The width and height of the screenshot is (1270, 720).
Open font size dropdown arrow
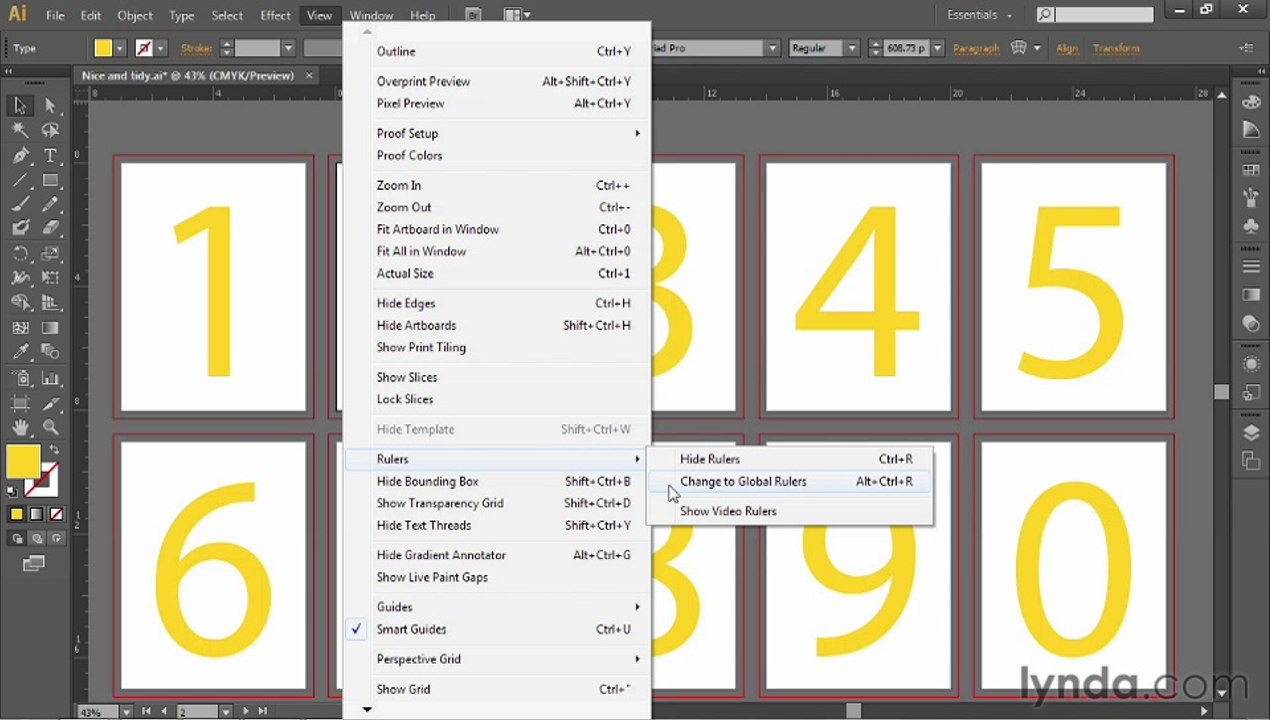click(x=938, y=48)
